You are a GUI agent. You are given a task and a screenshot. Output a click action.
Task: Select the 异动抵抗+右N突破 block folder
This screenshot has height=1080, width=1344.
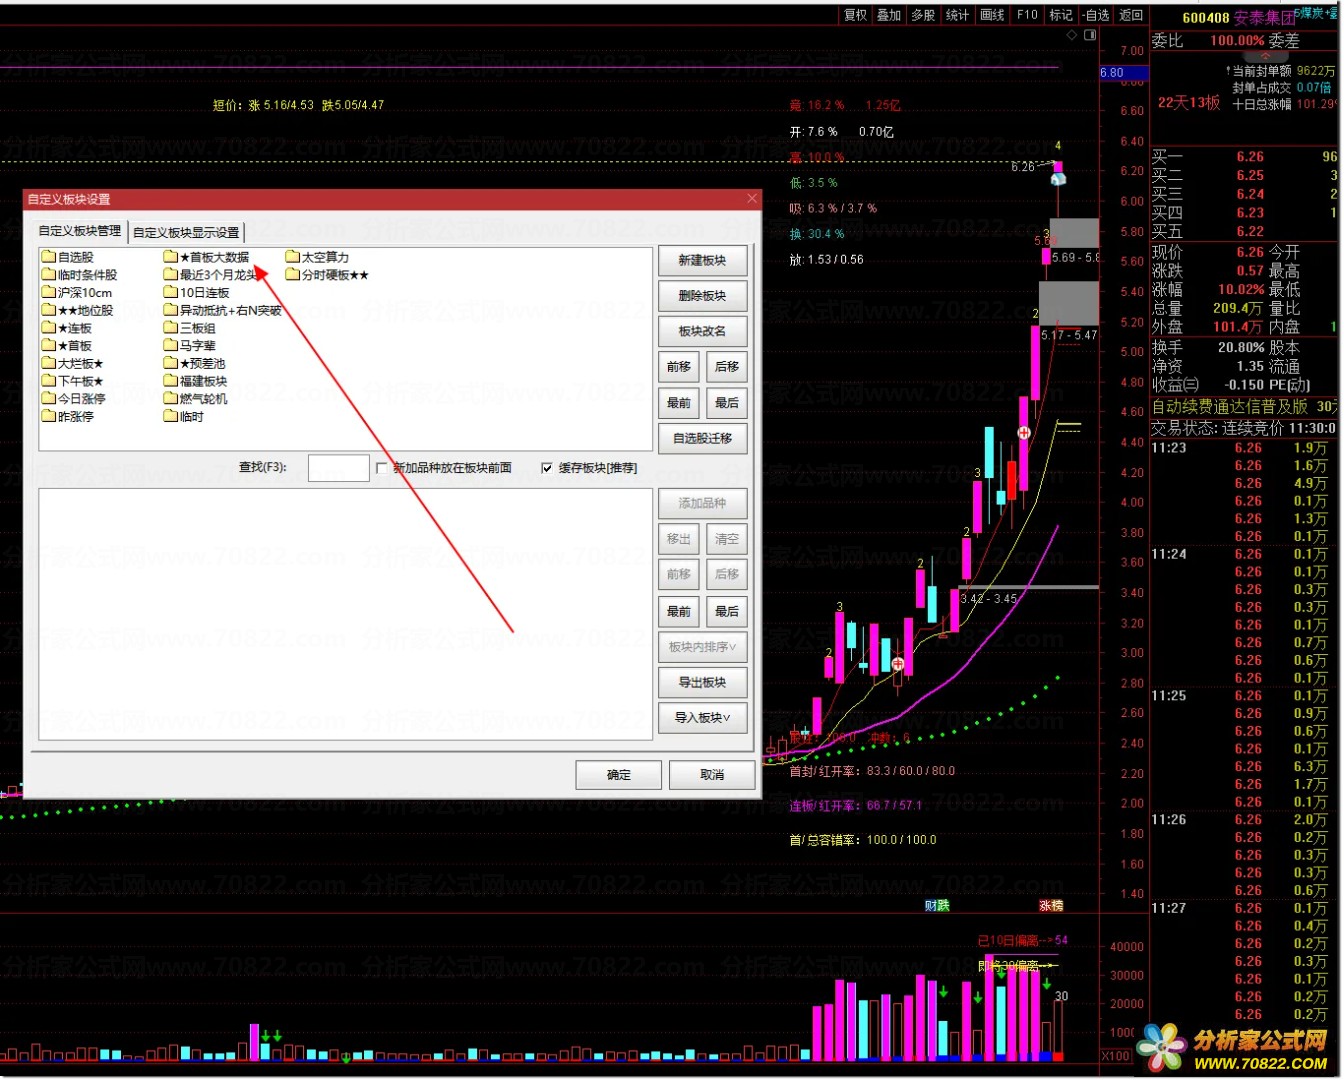pyautogui.click(x=223, y=311)
